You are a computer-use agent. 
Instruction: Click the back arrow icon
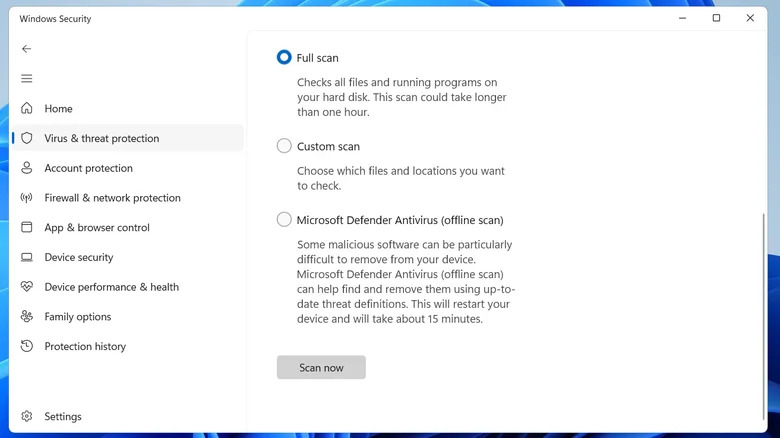tap(26, 49)
